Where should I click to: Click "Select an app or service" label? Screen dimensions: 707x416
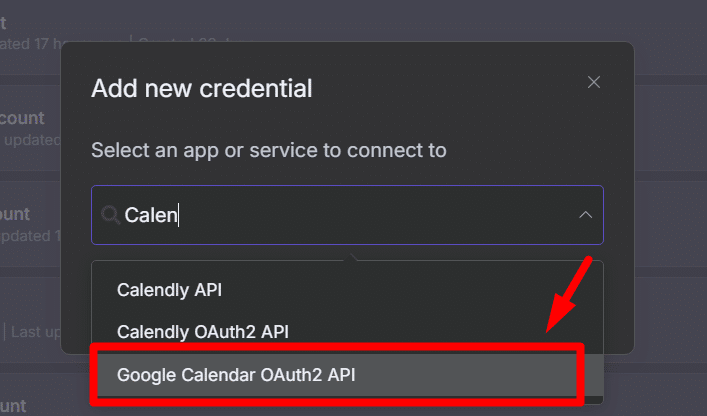(x=269, y=150)
